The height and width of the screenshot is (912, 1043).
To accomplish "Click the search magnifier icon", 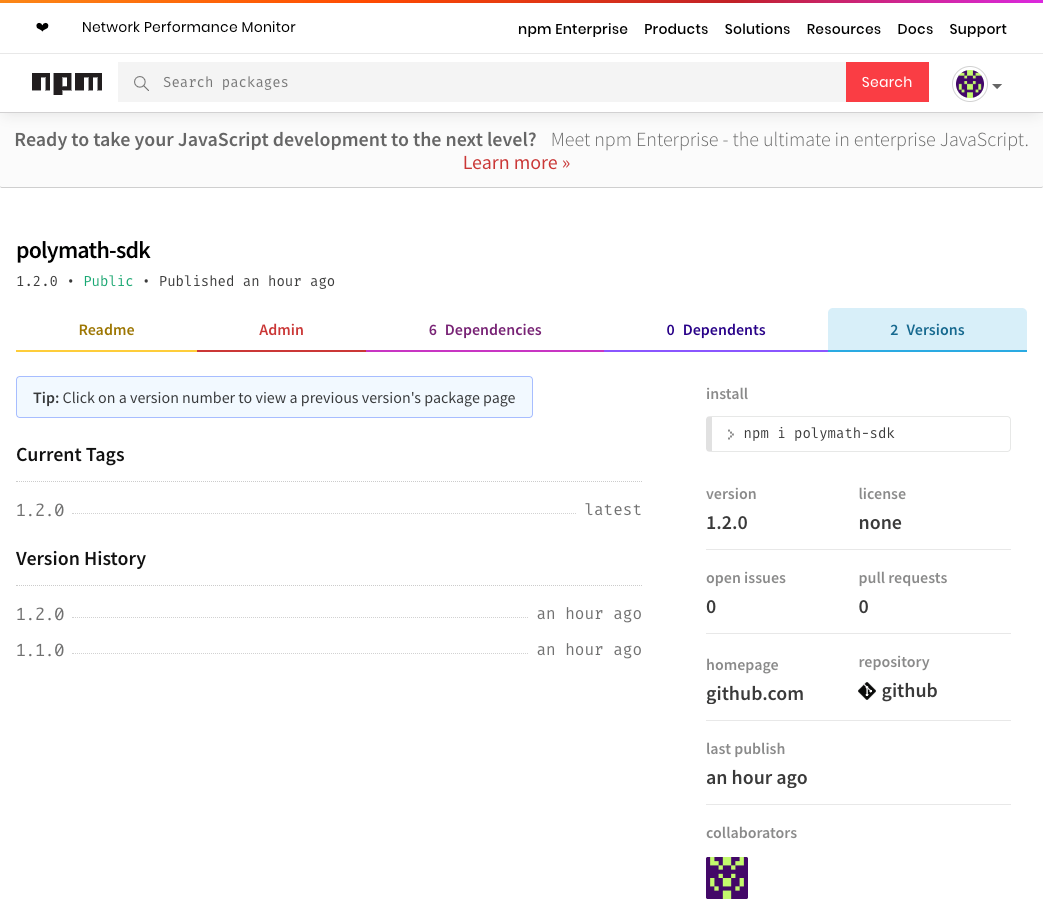I will click(141, 83).
